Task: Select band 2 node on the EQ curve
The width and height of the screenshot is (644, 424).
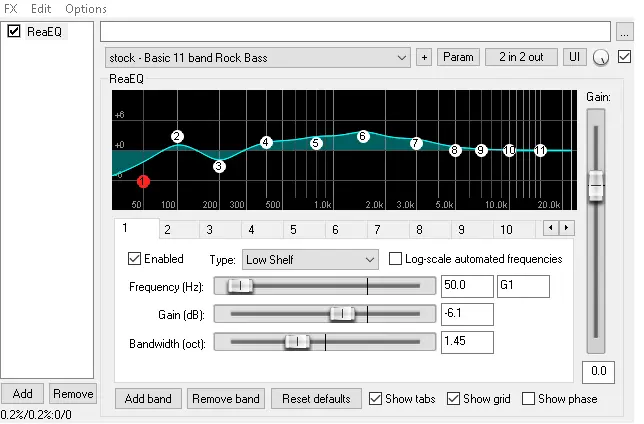Action: click(x=177, y=136)
